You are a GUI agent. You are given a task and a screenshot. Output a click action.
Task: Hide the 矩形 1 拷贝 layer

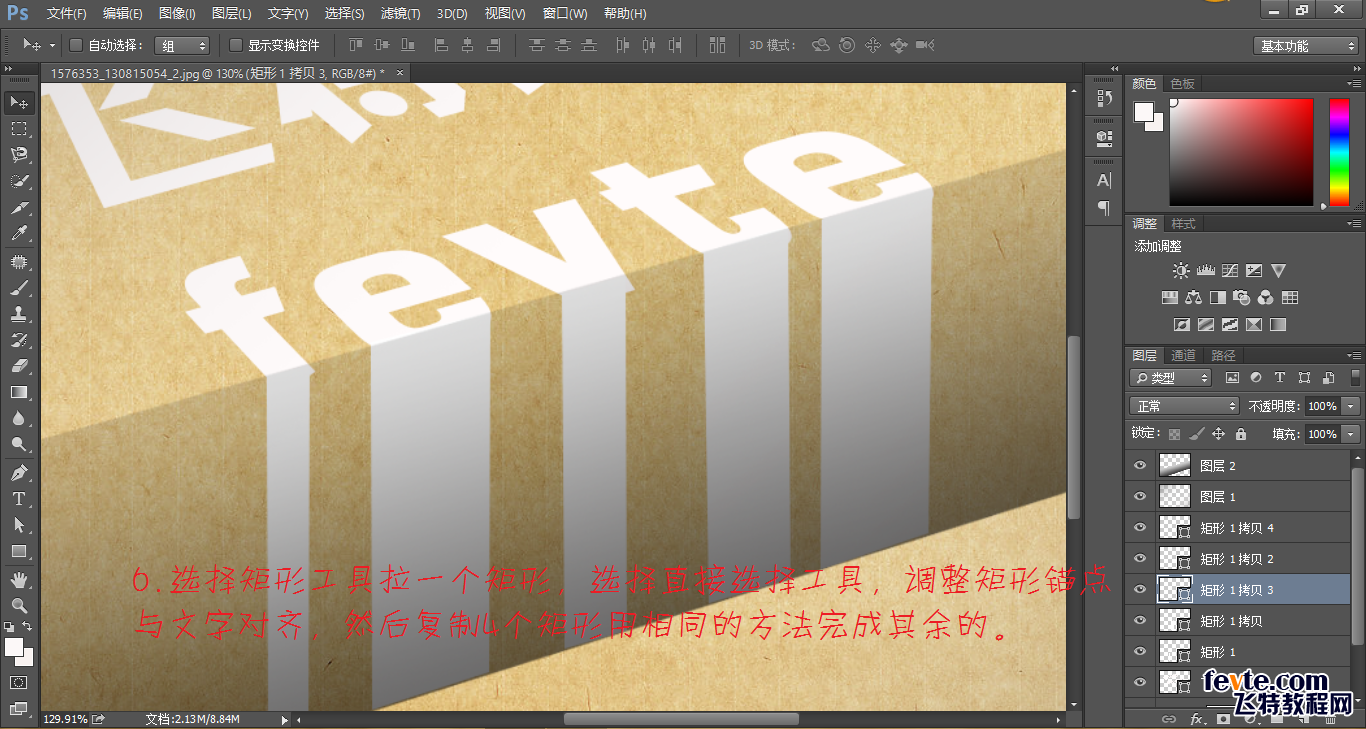(x=1139, y=620)
